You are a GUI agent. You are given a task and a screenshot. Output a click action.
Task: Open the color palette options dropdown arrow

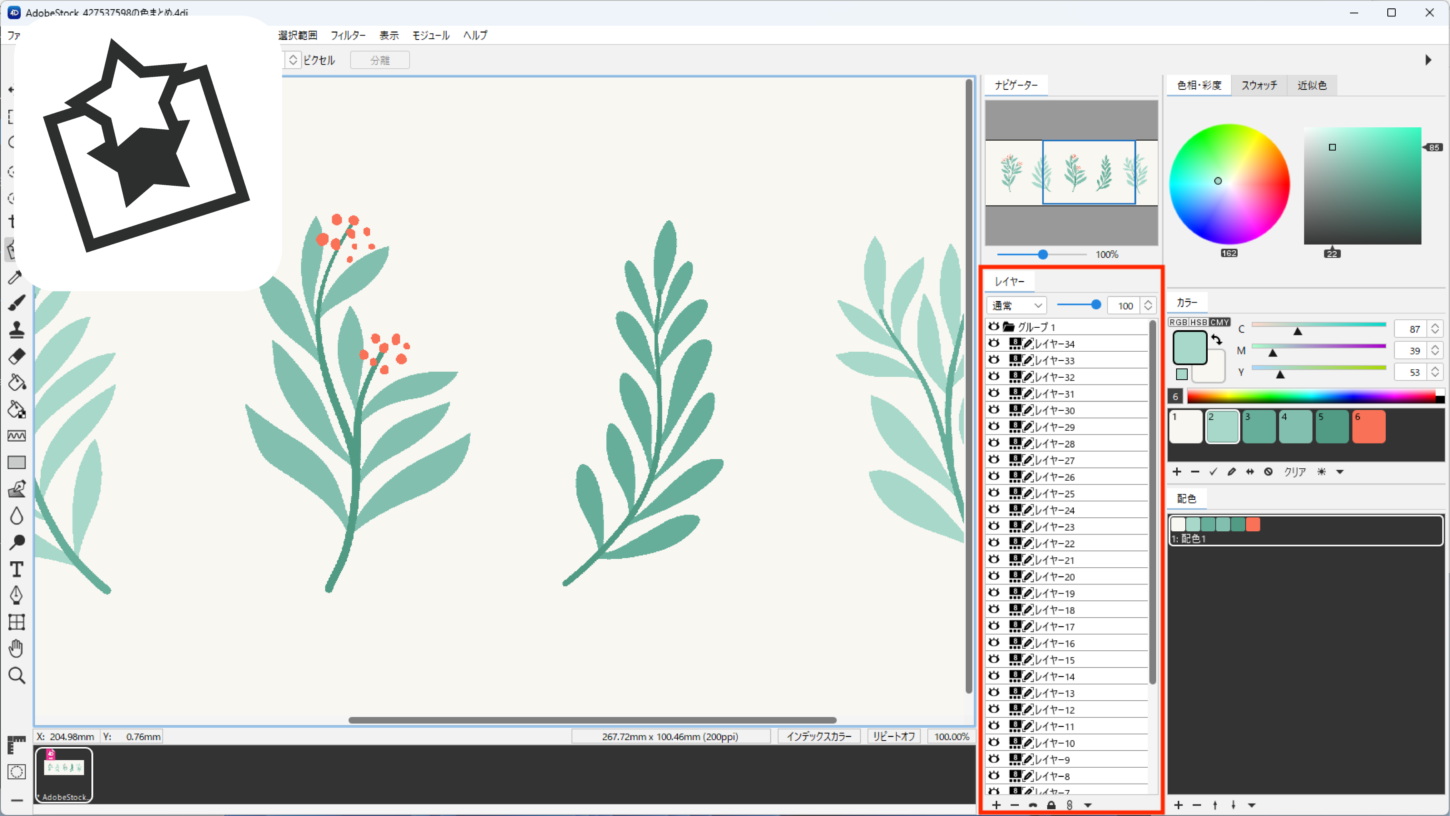click(x=1340, y=472)
